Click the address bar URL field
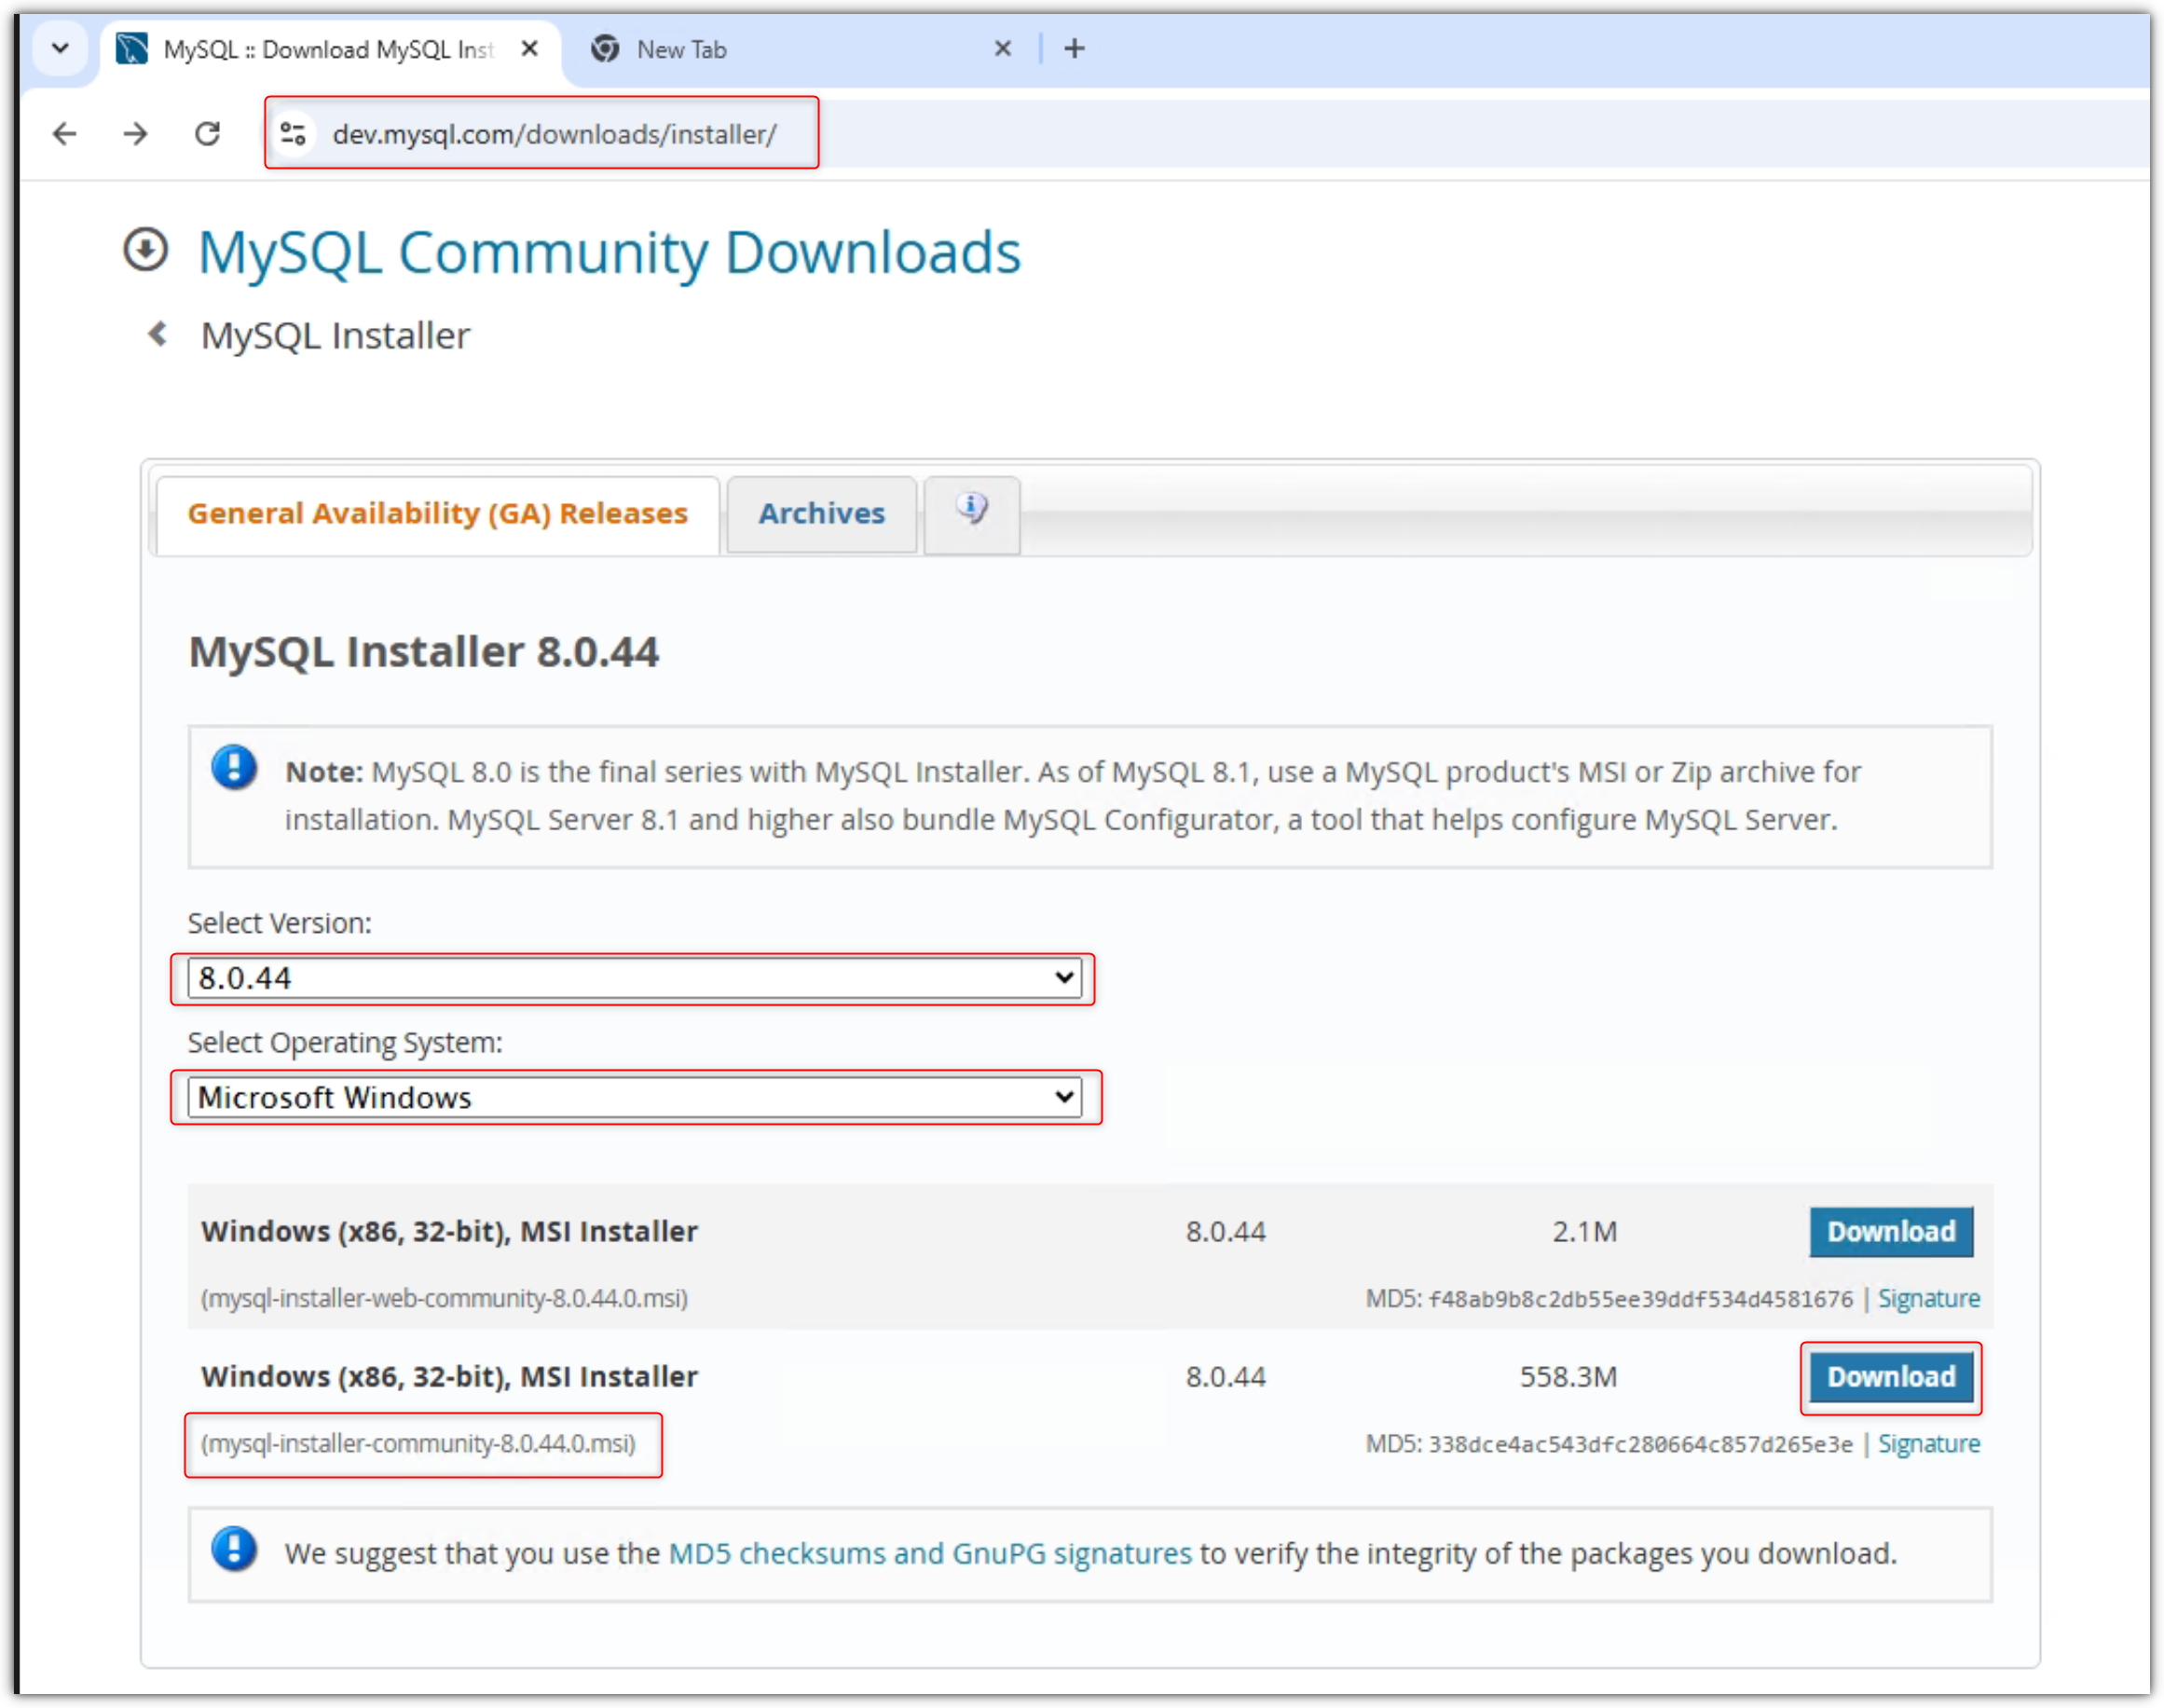The image size is (2164, 1708). pos(554,134)
